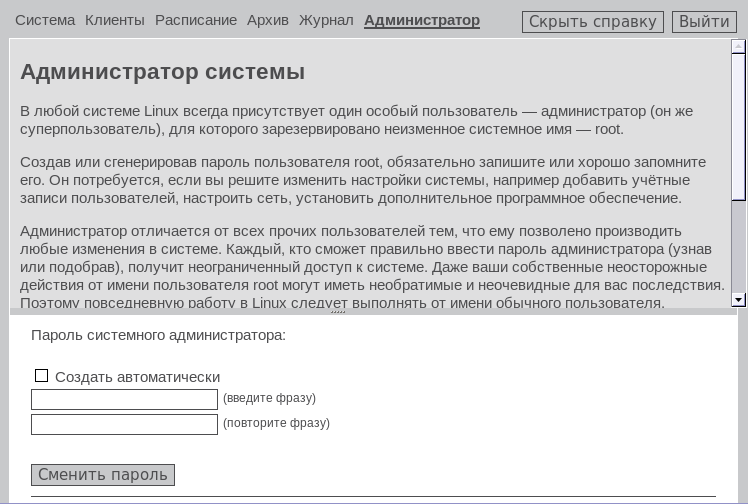Focus the повторите фразу password field

coord(124,425)
